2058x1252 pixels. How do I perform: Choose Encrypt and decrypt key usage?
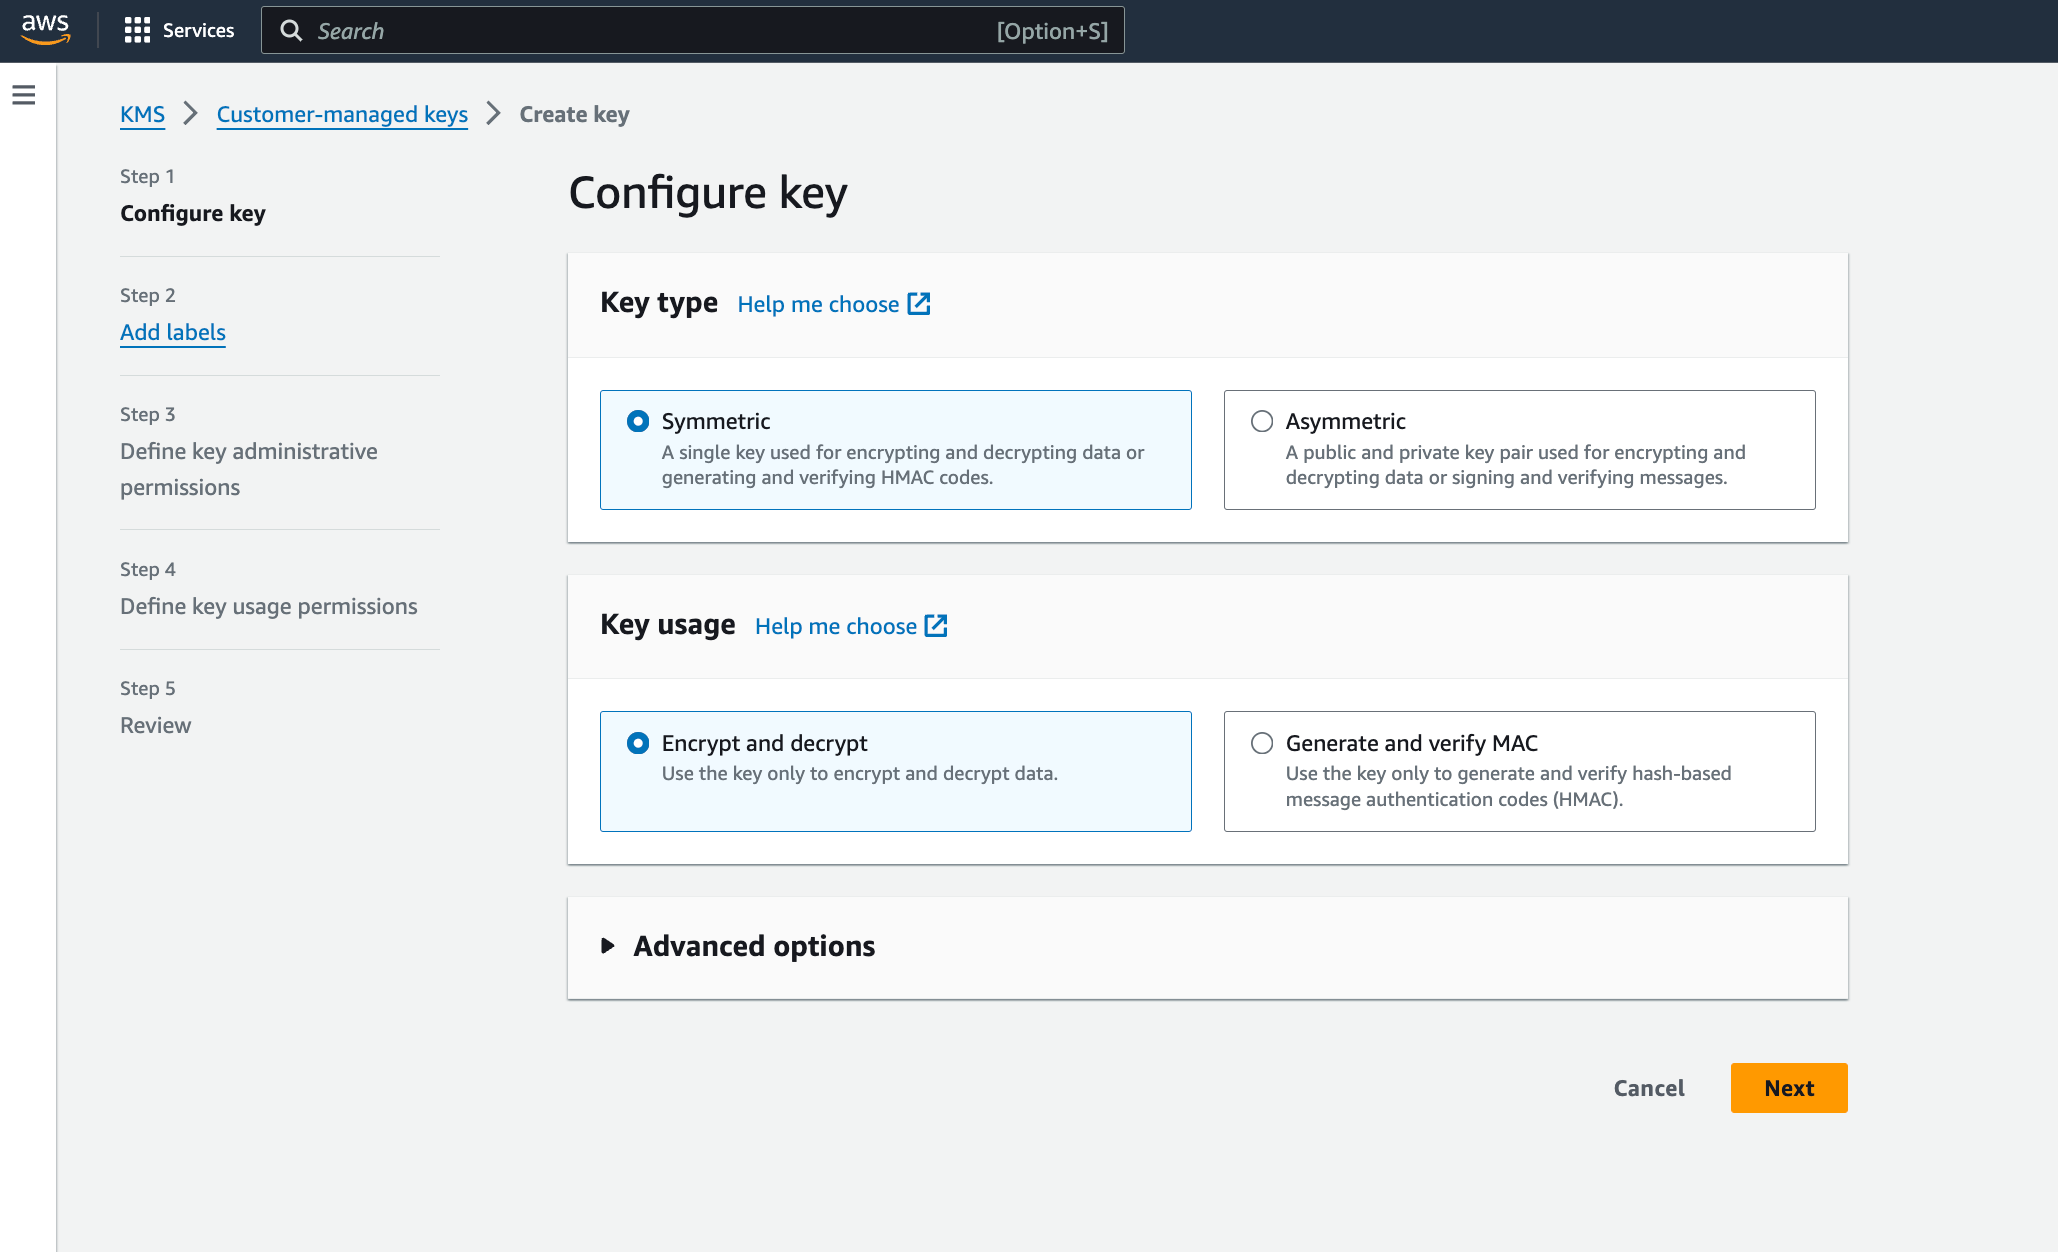click(638, 743)
